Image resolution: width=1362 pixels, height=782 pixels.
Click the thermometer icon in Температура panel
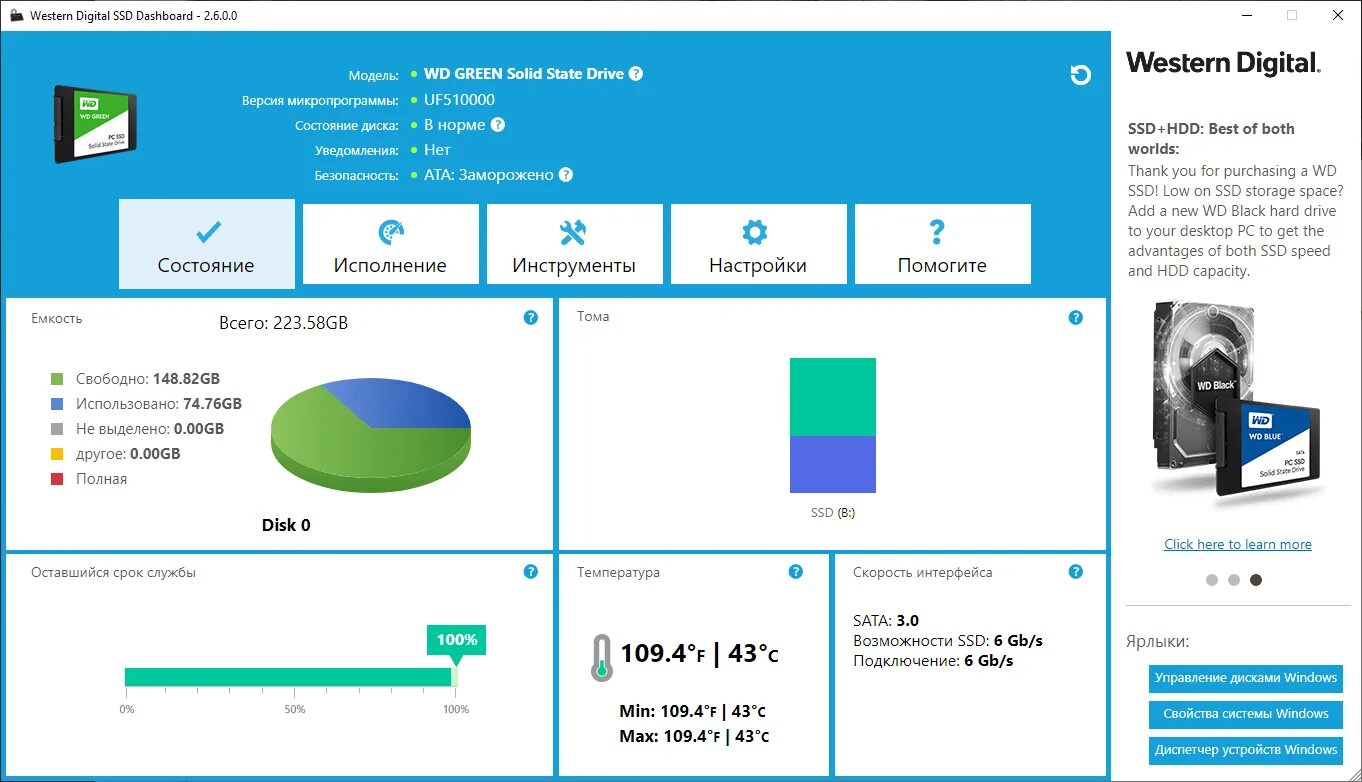coord(600,654)
